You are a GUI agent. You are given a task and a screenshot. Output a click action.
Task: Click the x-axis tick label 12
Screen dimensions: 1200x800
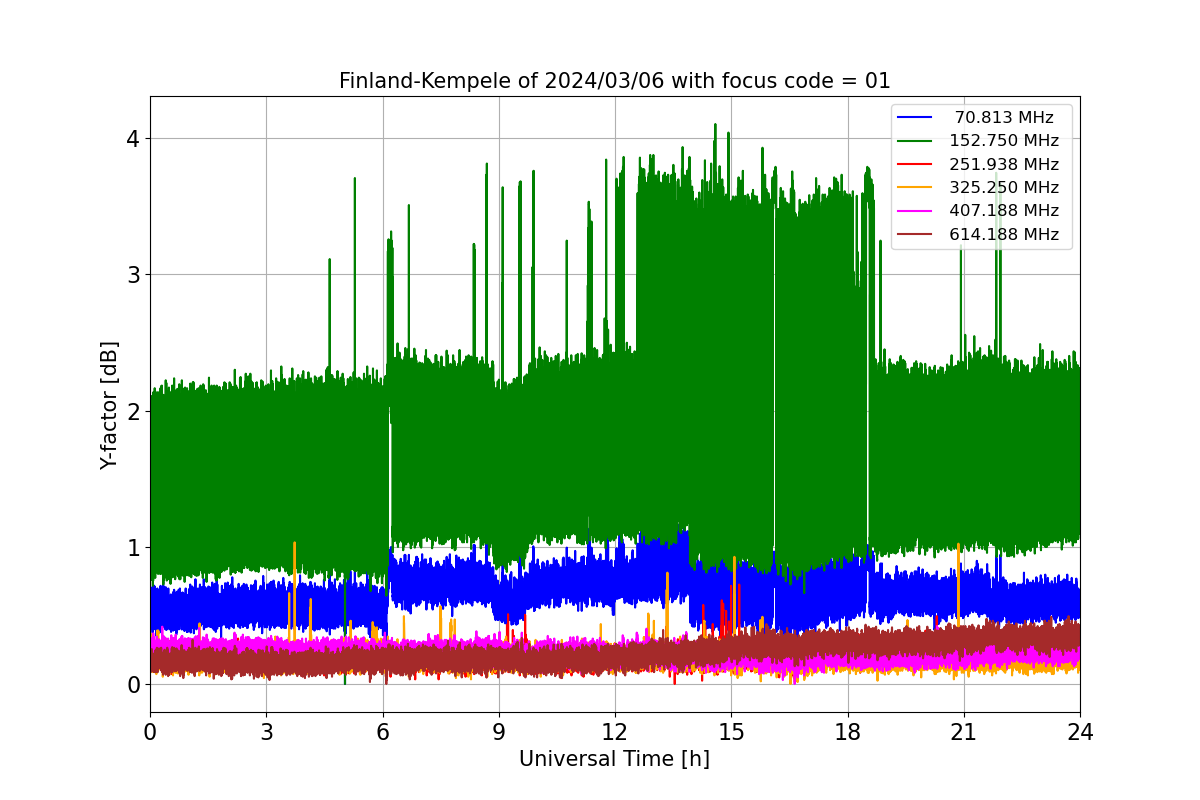pyautogui.click(x=615, y=732)
